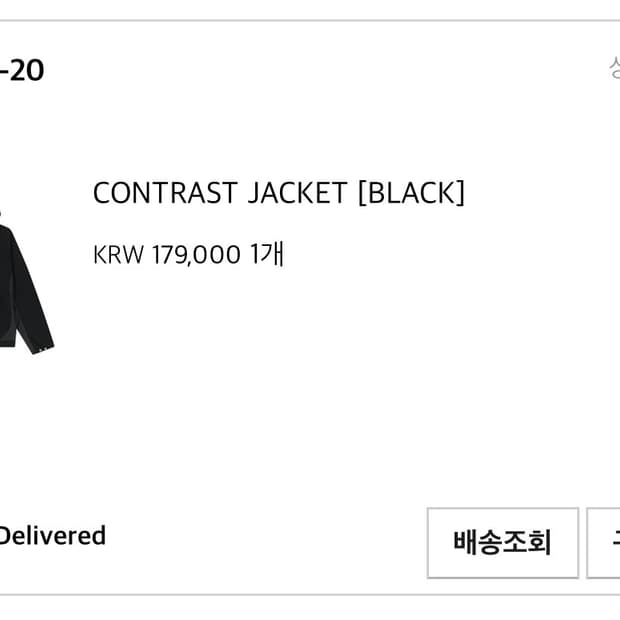This screenshot has width=620, height=620.
Task: Click the cut-off button at right edge
Action: point(603,542)
